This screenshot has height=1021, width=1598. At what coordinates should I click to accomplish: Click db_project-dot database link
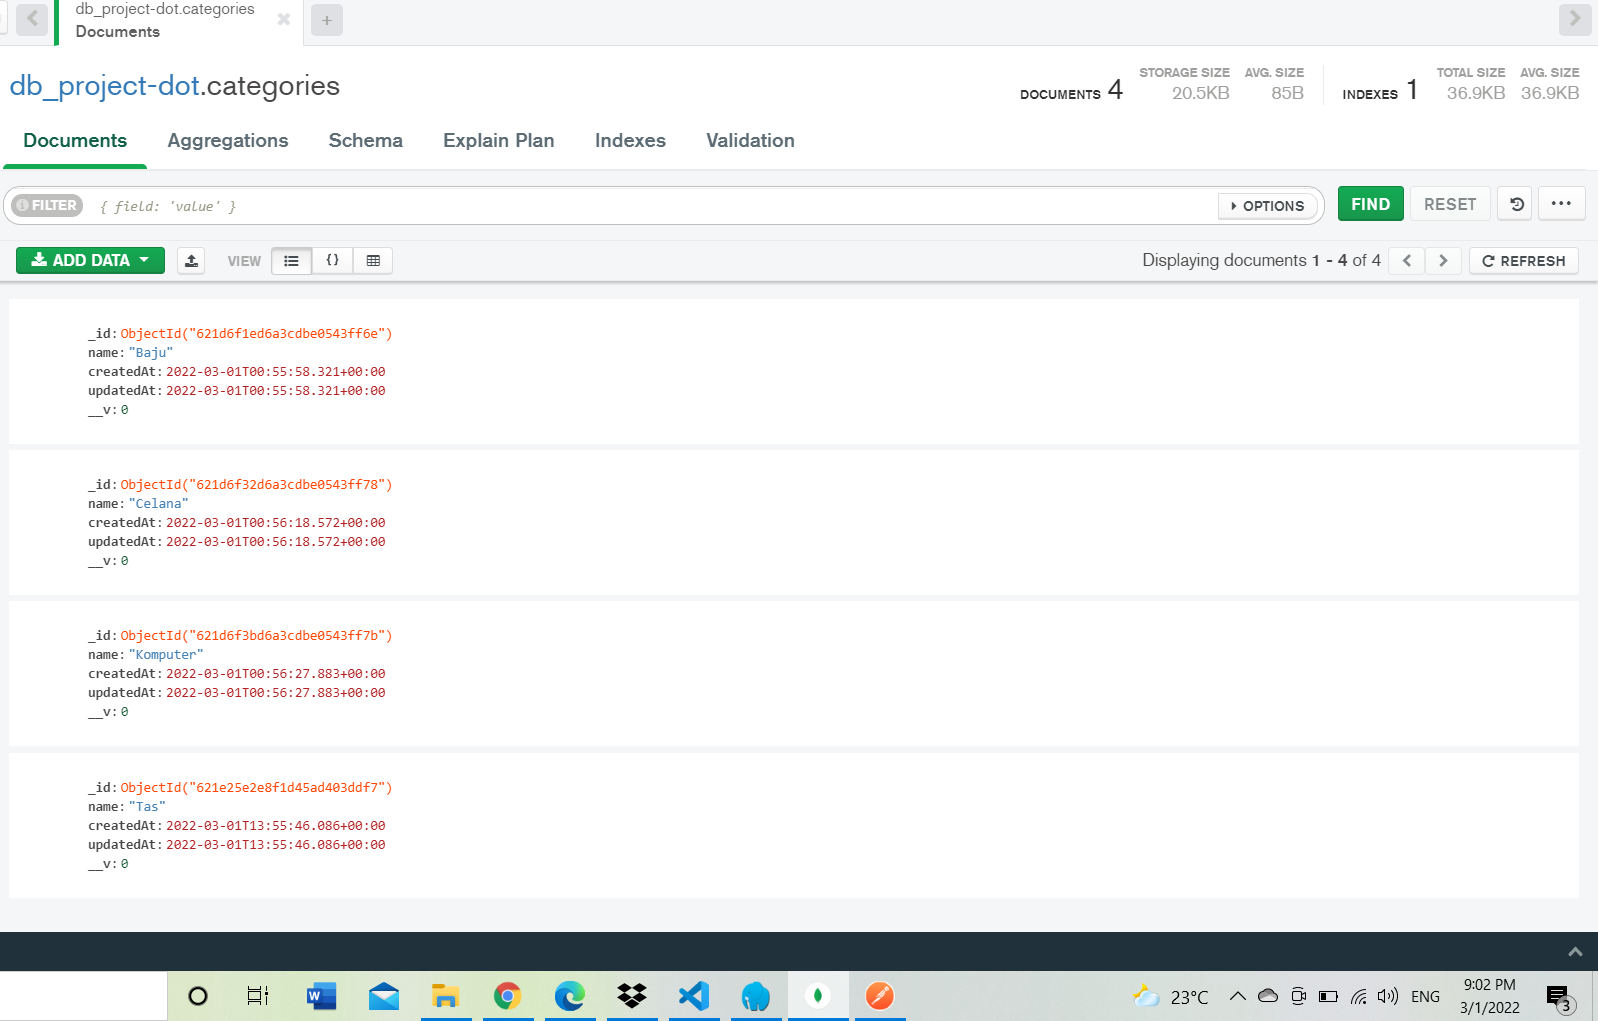pos(104,87)
